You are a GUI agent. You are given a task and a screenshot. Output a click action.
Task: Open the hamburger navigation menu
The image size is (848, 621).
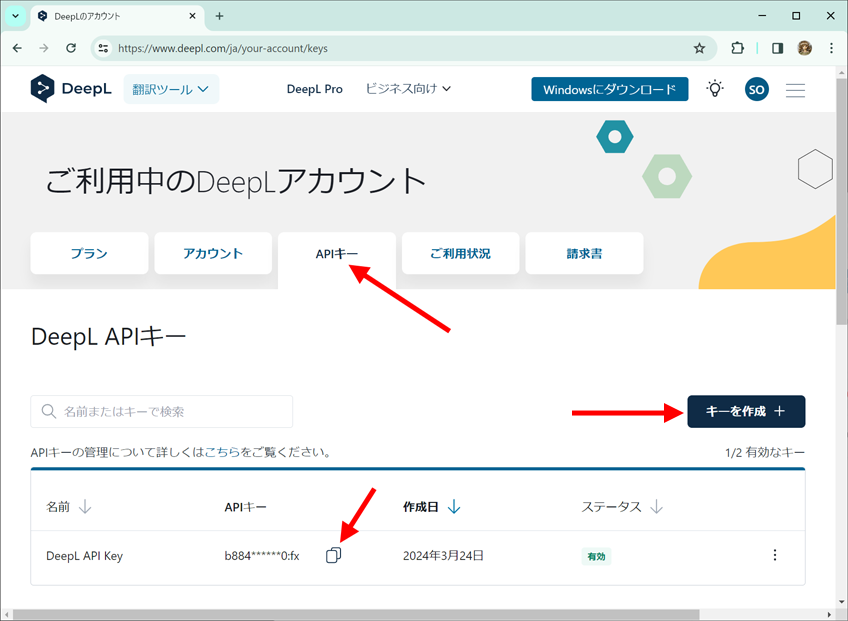795,90
